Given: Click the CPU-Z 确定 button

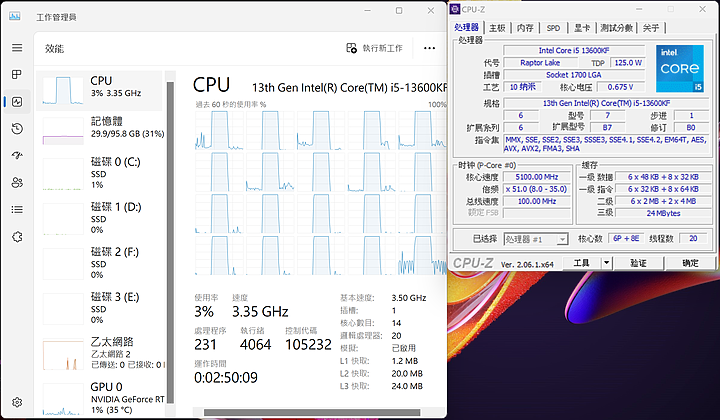Looking at the screenshot, I should point(690,263).
